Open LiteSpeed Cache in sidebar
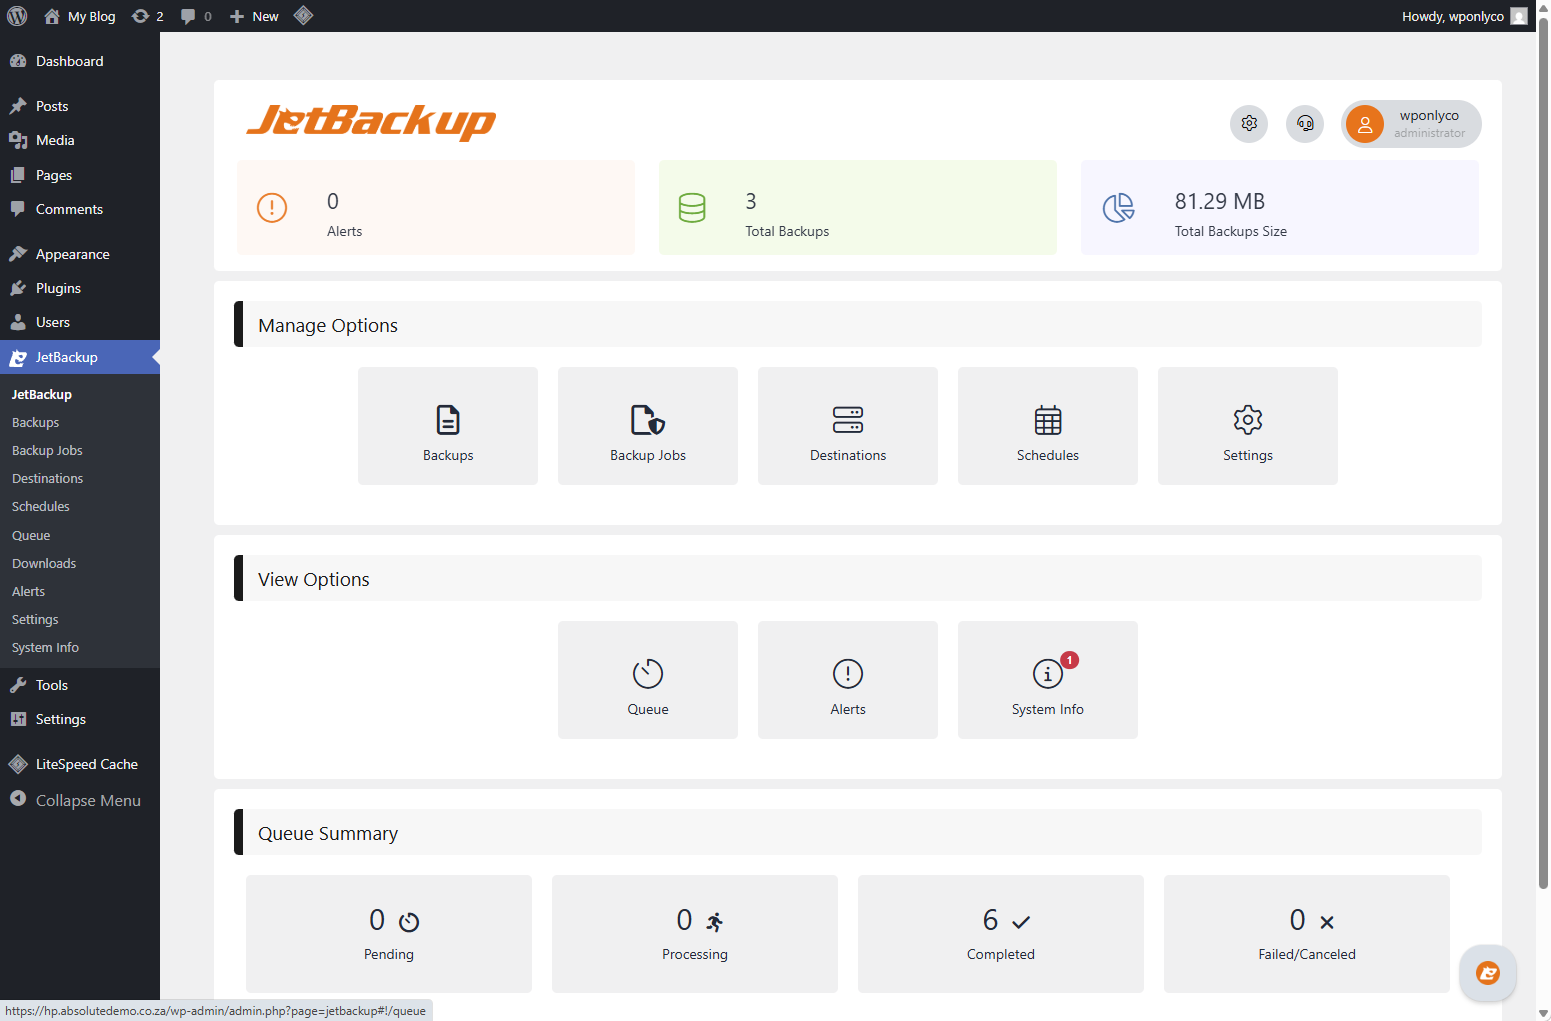Screen dimensions: 1551x1021 pyautogui.click(x=80, y=764)
